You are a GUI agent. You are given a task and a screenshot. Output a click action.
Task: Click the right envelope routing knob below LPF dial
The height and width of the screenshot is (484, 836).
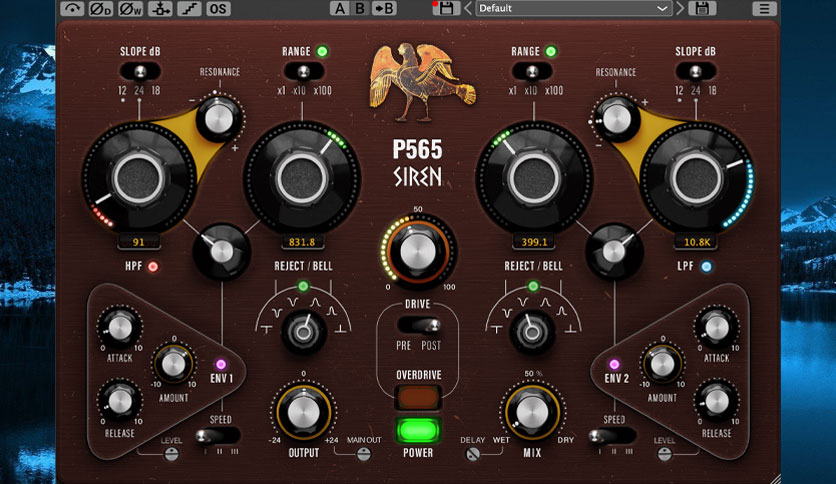coord(614,252)
